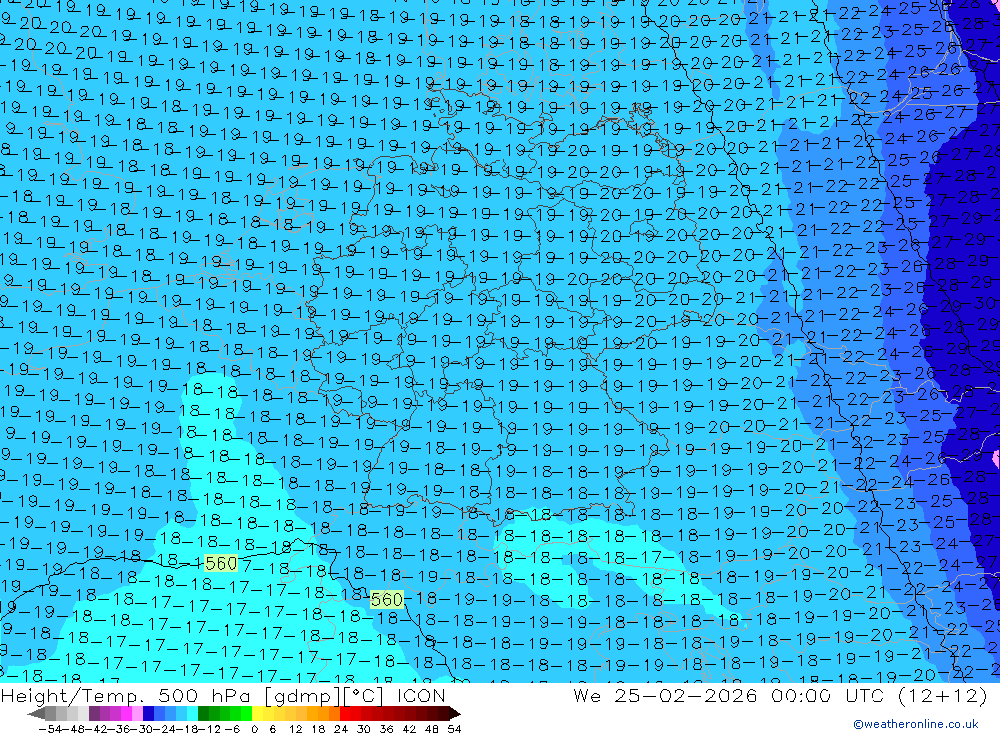Image resolution: width=1000 pixels, height=733 pixels.
Task: Click the gray left arrow end of legend
Action: coord(36,713)
